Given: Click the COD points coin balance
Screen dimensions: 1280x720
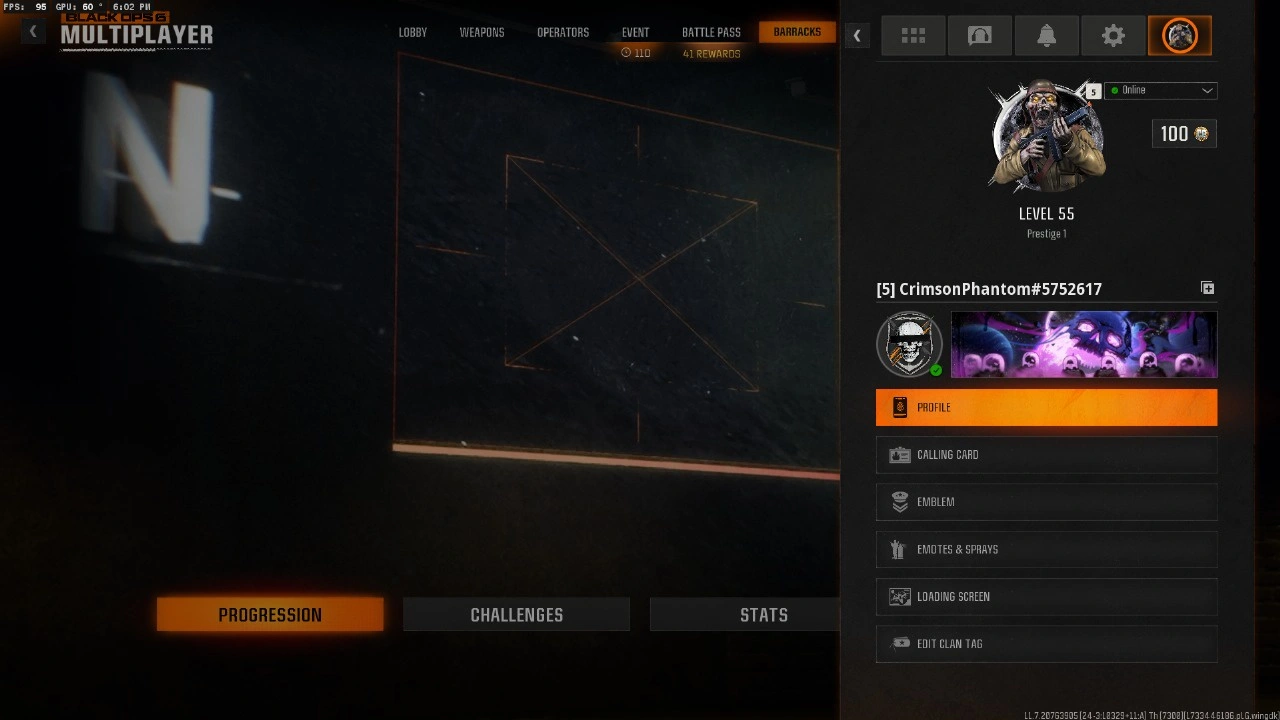Looking at the screenshot, I should (x=1184, y=134).
